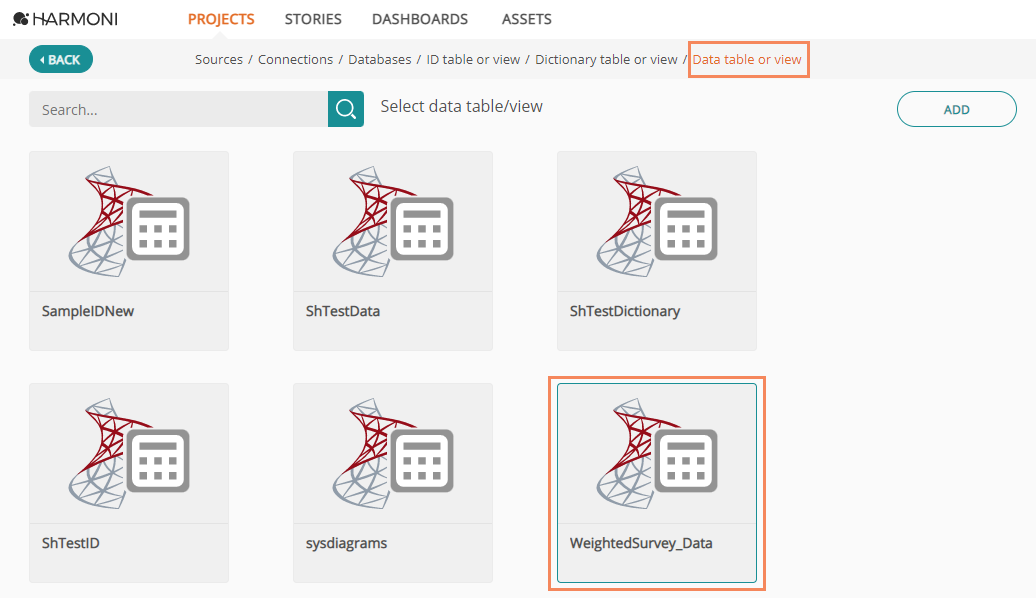1036x598 pixels.
Task: Switch to the Stories tab
Action: click(x=313, y=19)
